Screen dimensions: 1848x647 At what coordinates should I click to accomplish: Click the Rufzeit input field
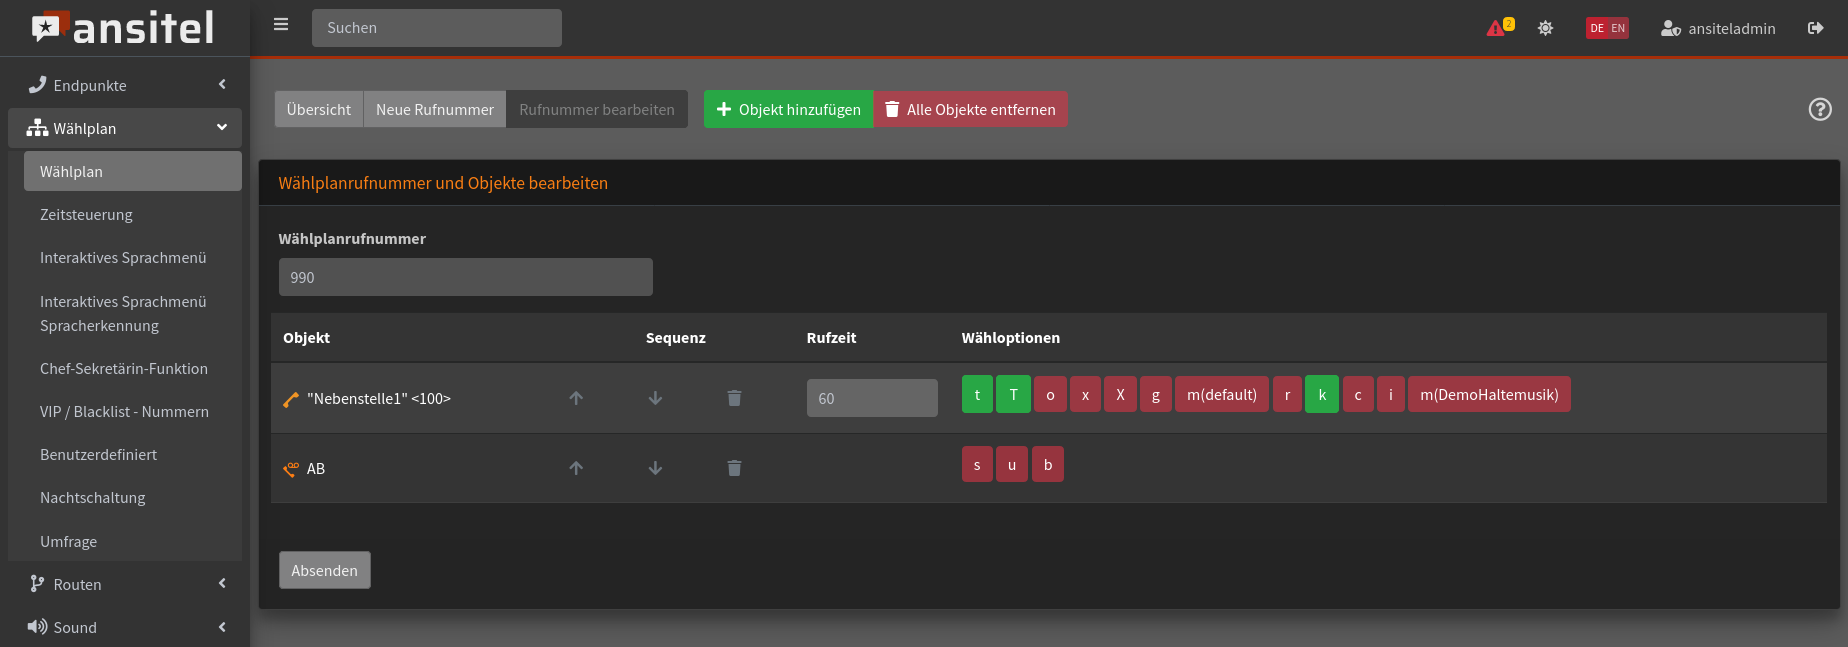coord(871,398)
